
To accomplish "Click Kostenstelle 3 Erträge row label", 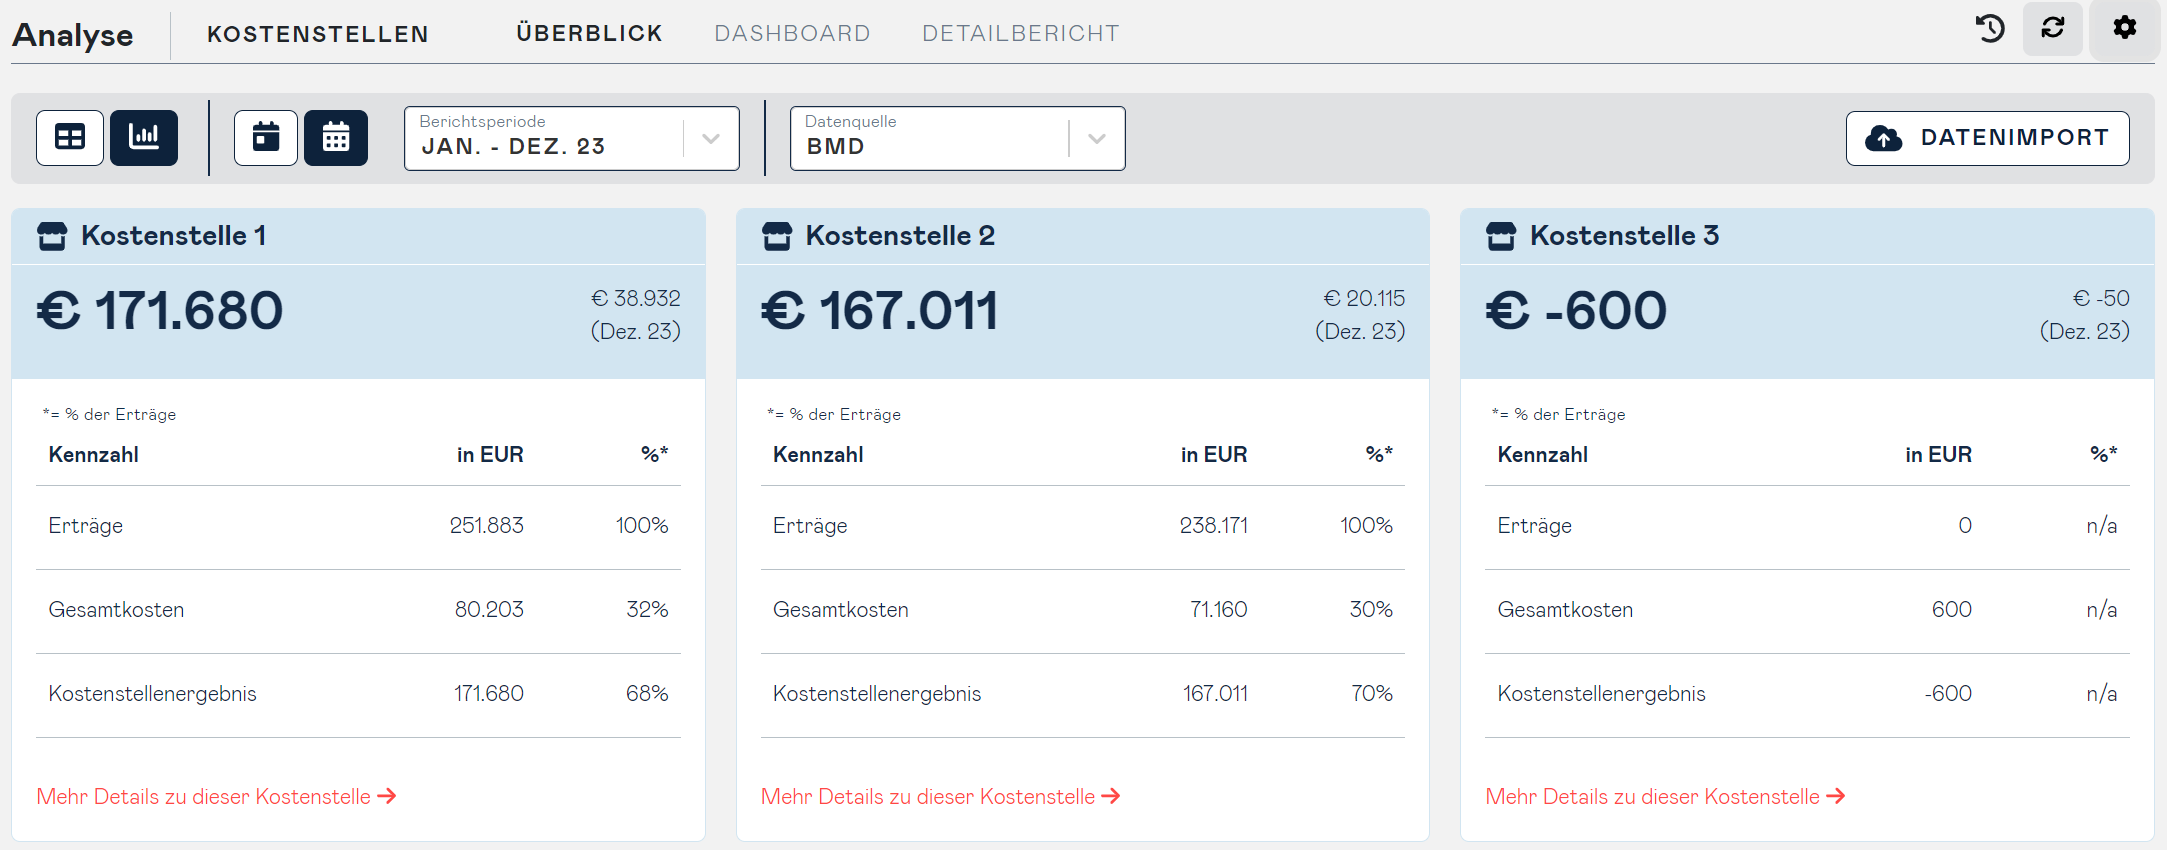I will 1534,525.
